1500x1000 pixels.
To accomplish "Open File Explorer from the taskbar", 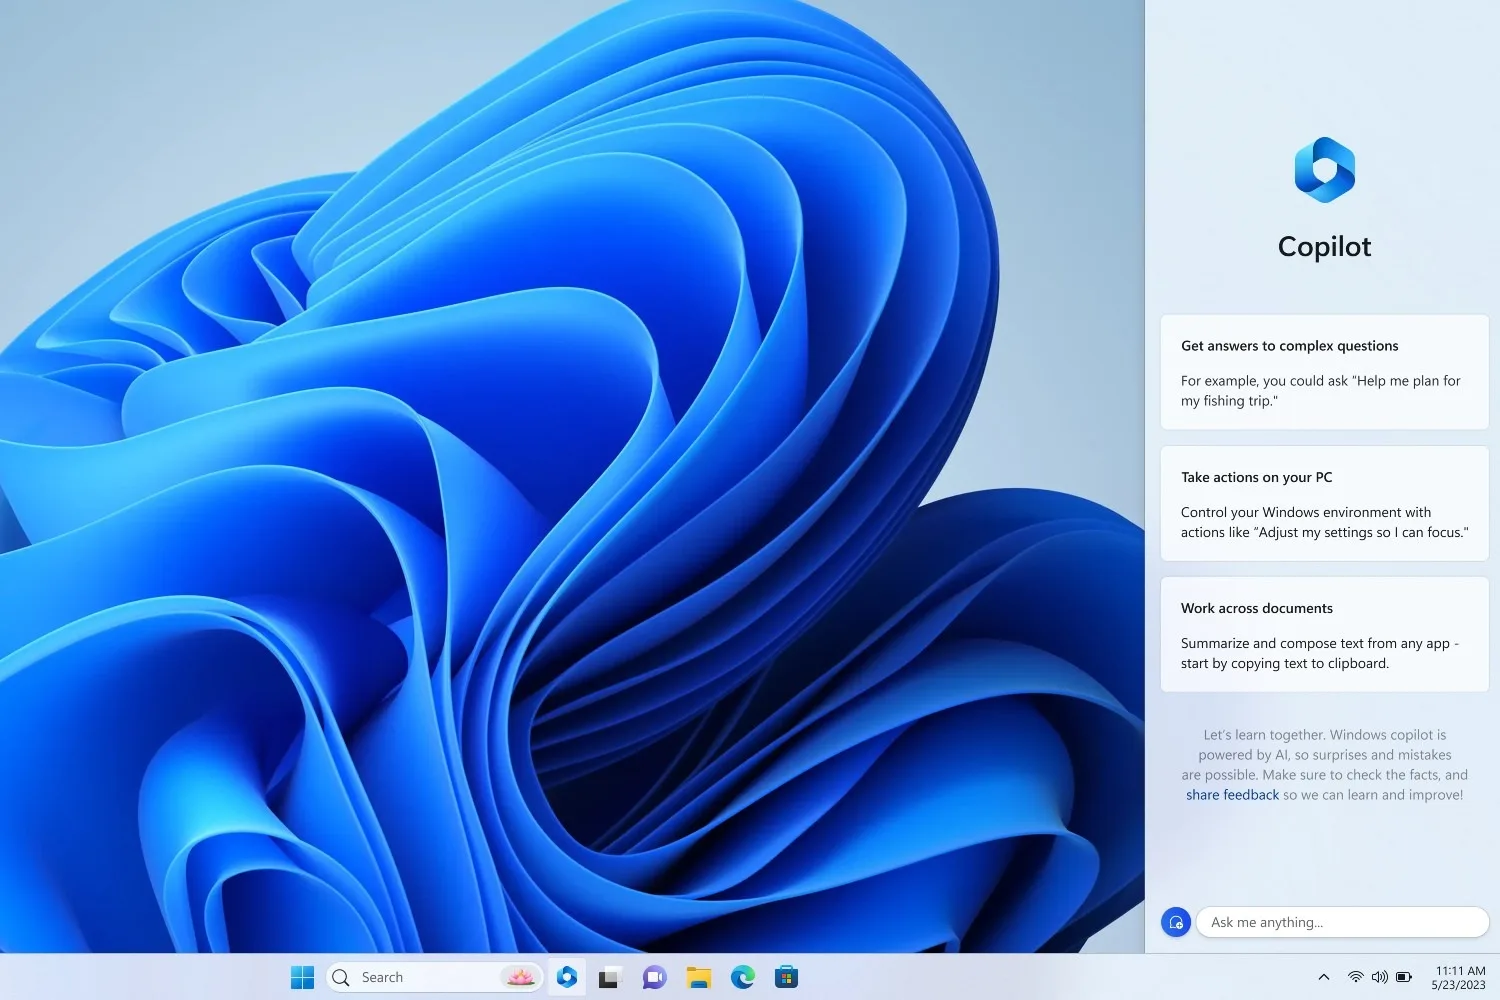I will click(x=698, y=978).
